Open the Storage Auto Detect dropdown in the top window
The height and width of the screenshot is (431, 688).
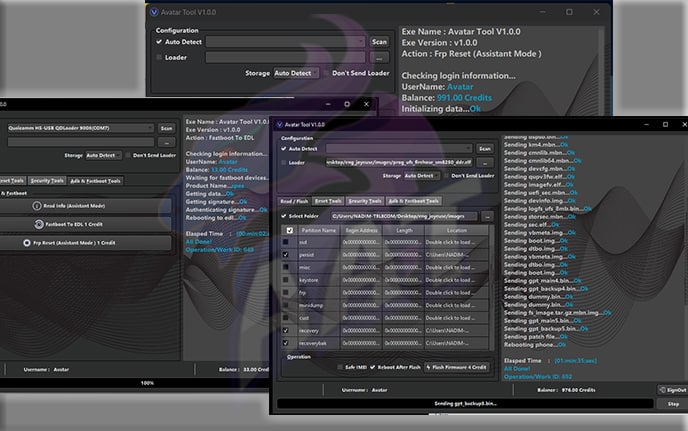coord(296,73)
